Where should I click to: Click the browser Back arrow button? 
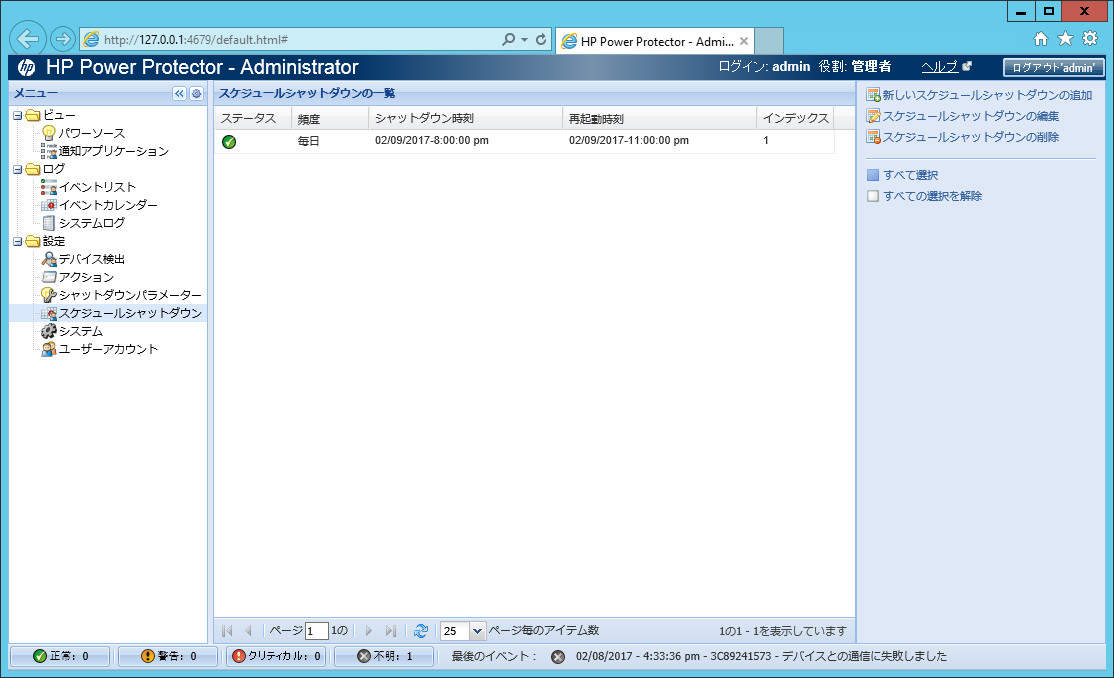coord(28,38)
